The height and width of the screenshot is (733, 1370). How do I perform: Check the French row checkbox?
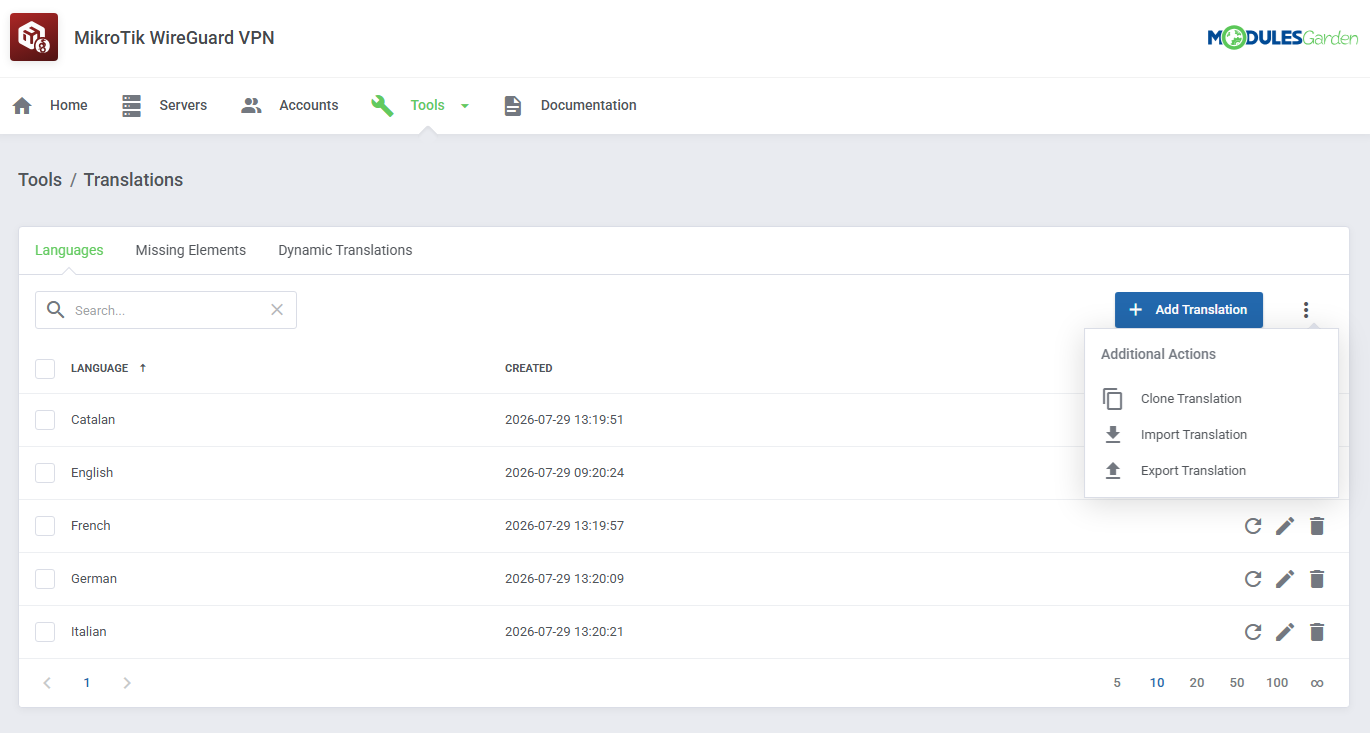coord(45,526)
